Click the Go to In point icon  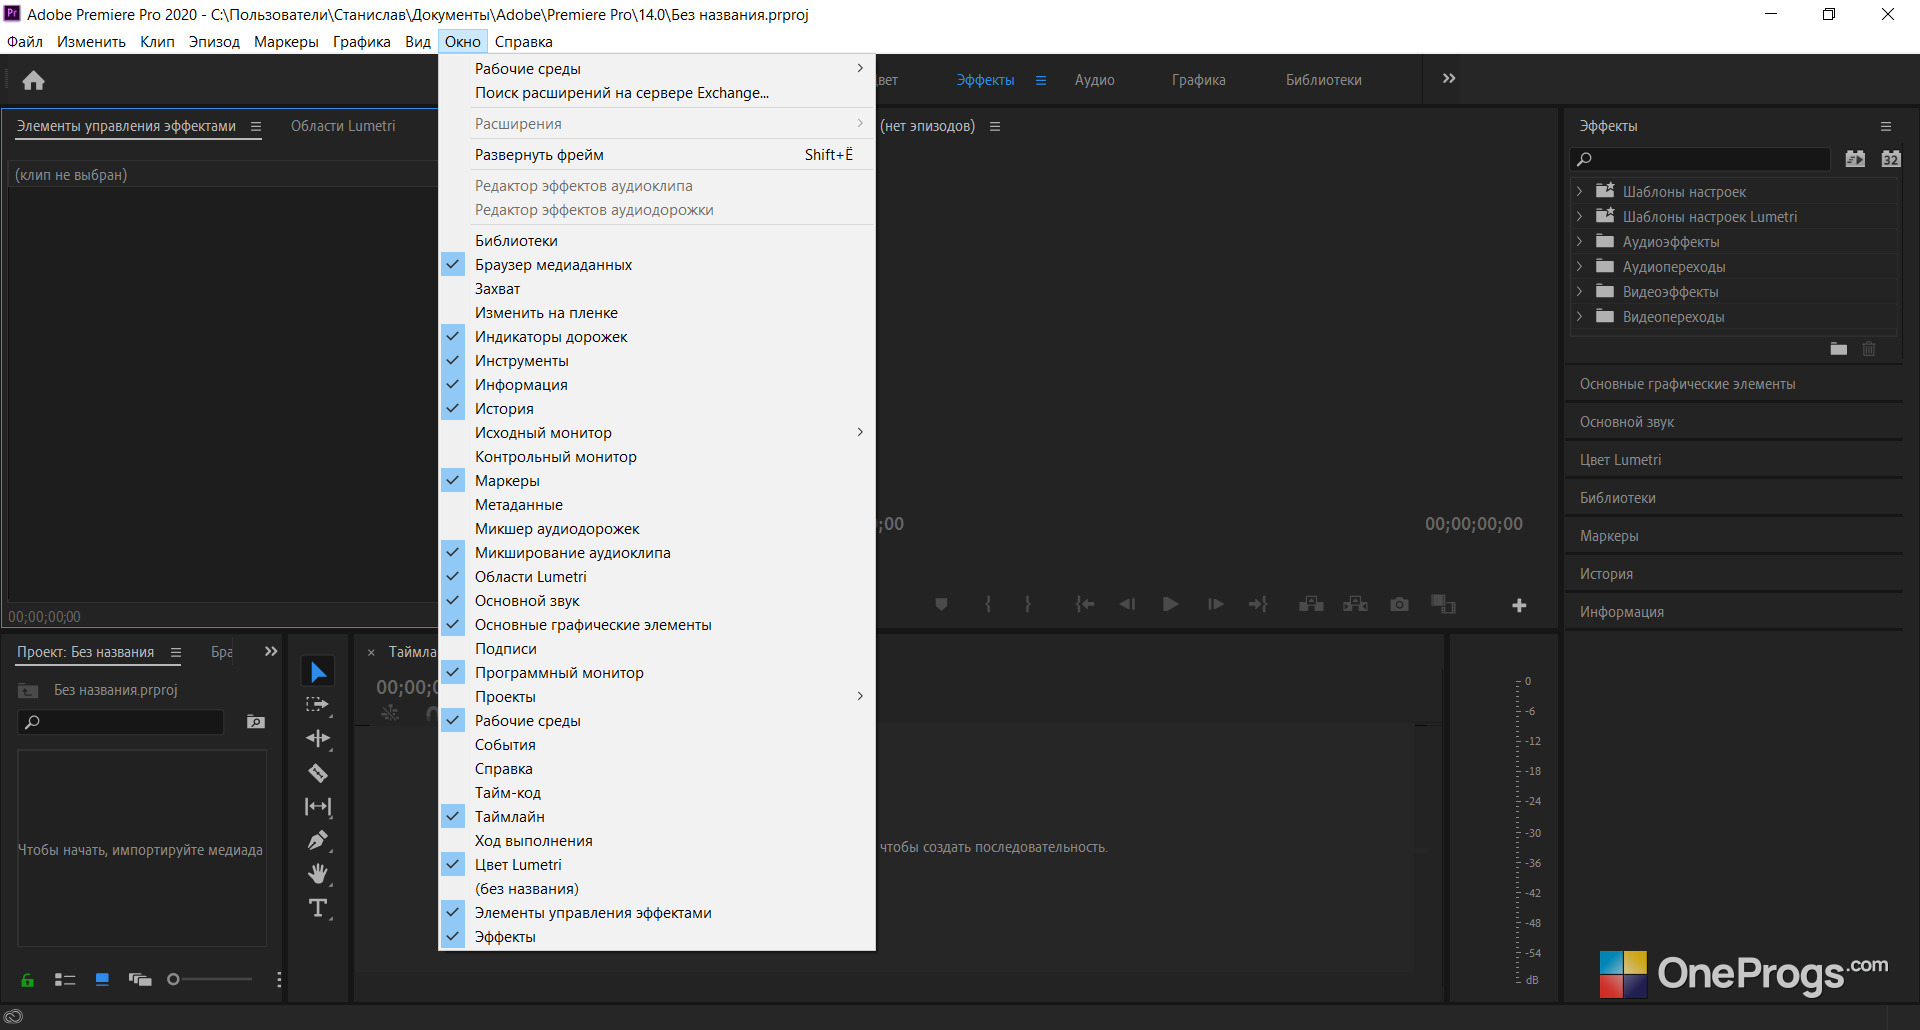coord(1085,605)
